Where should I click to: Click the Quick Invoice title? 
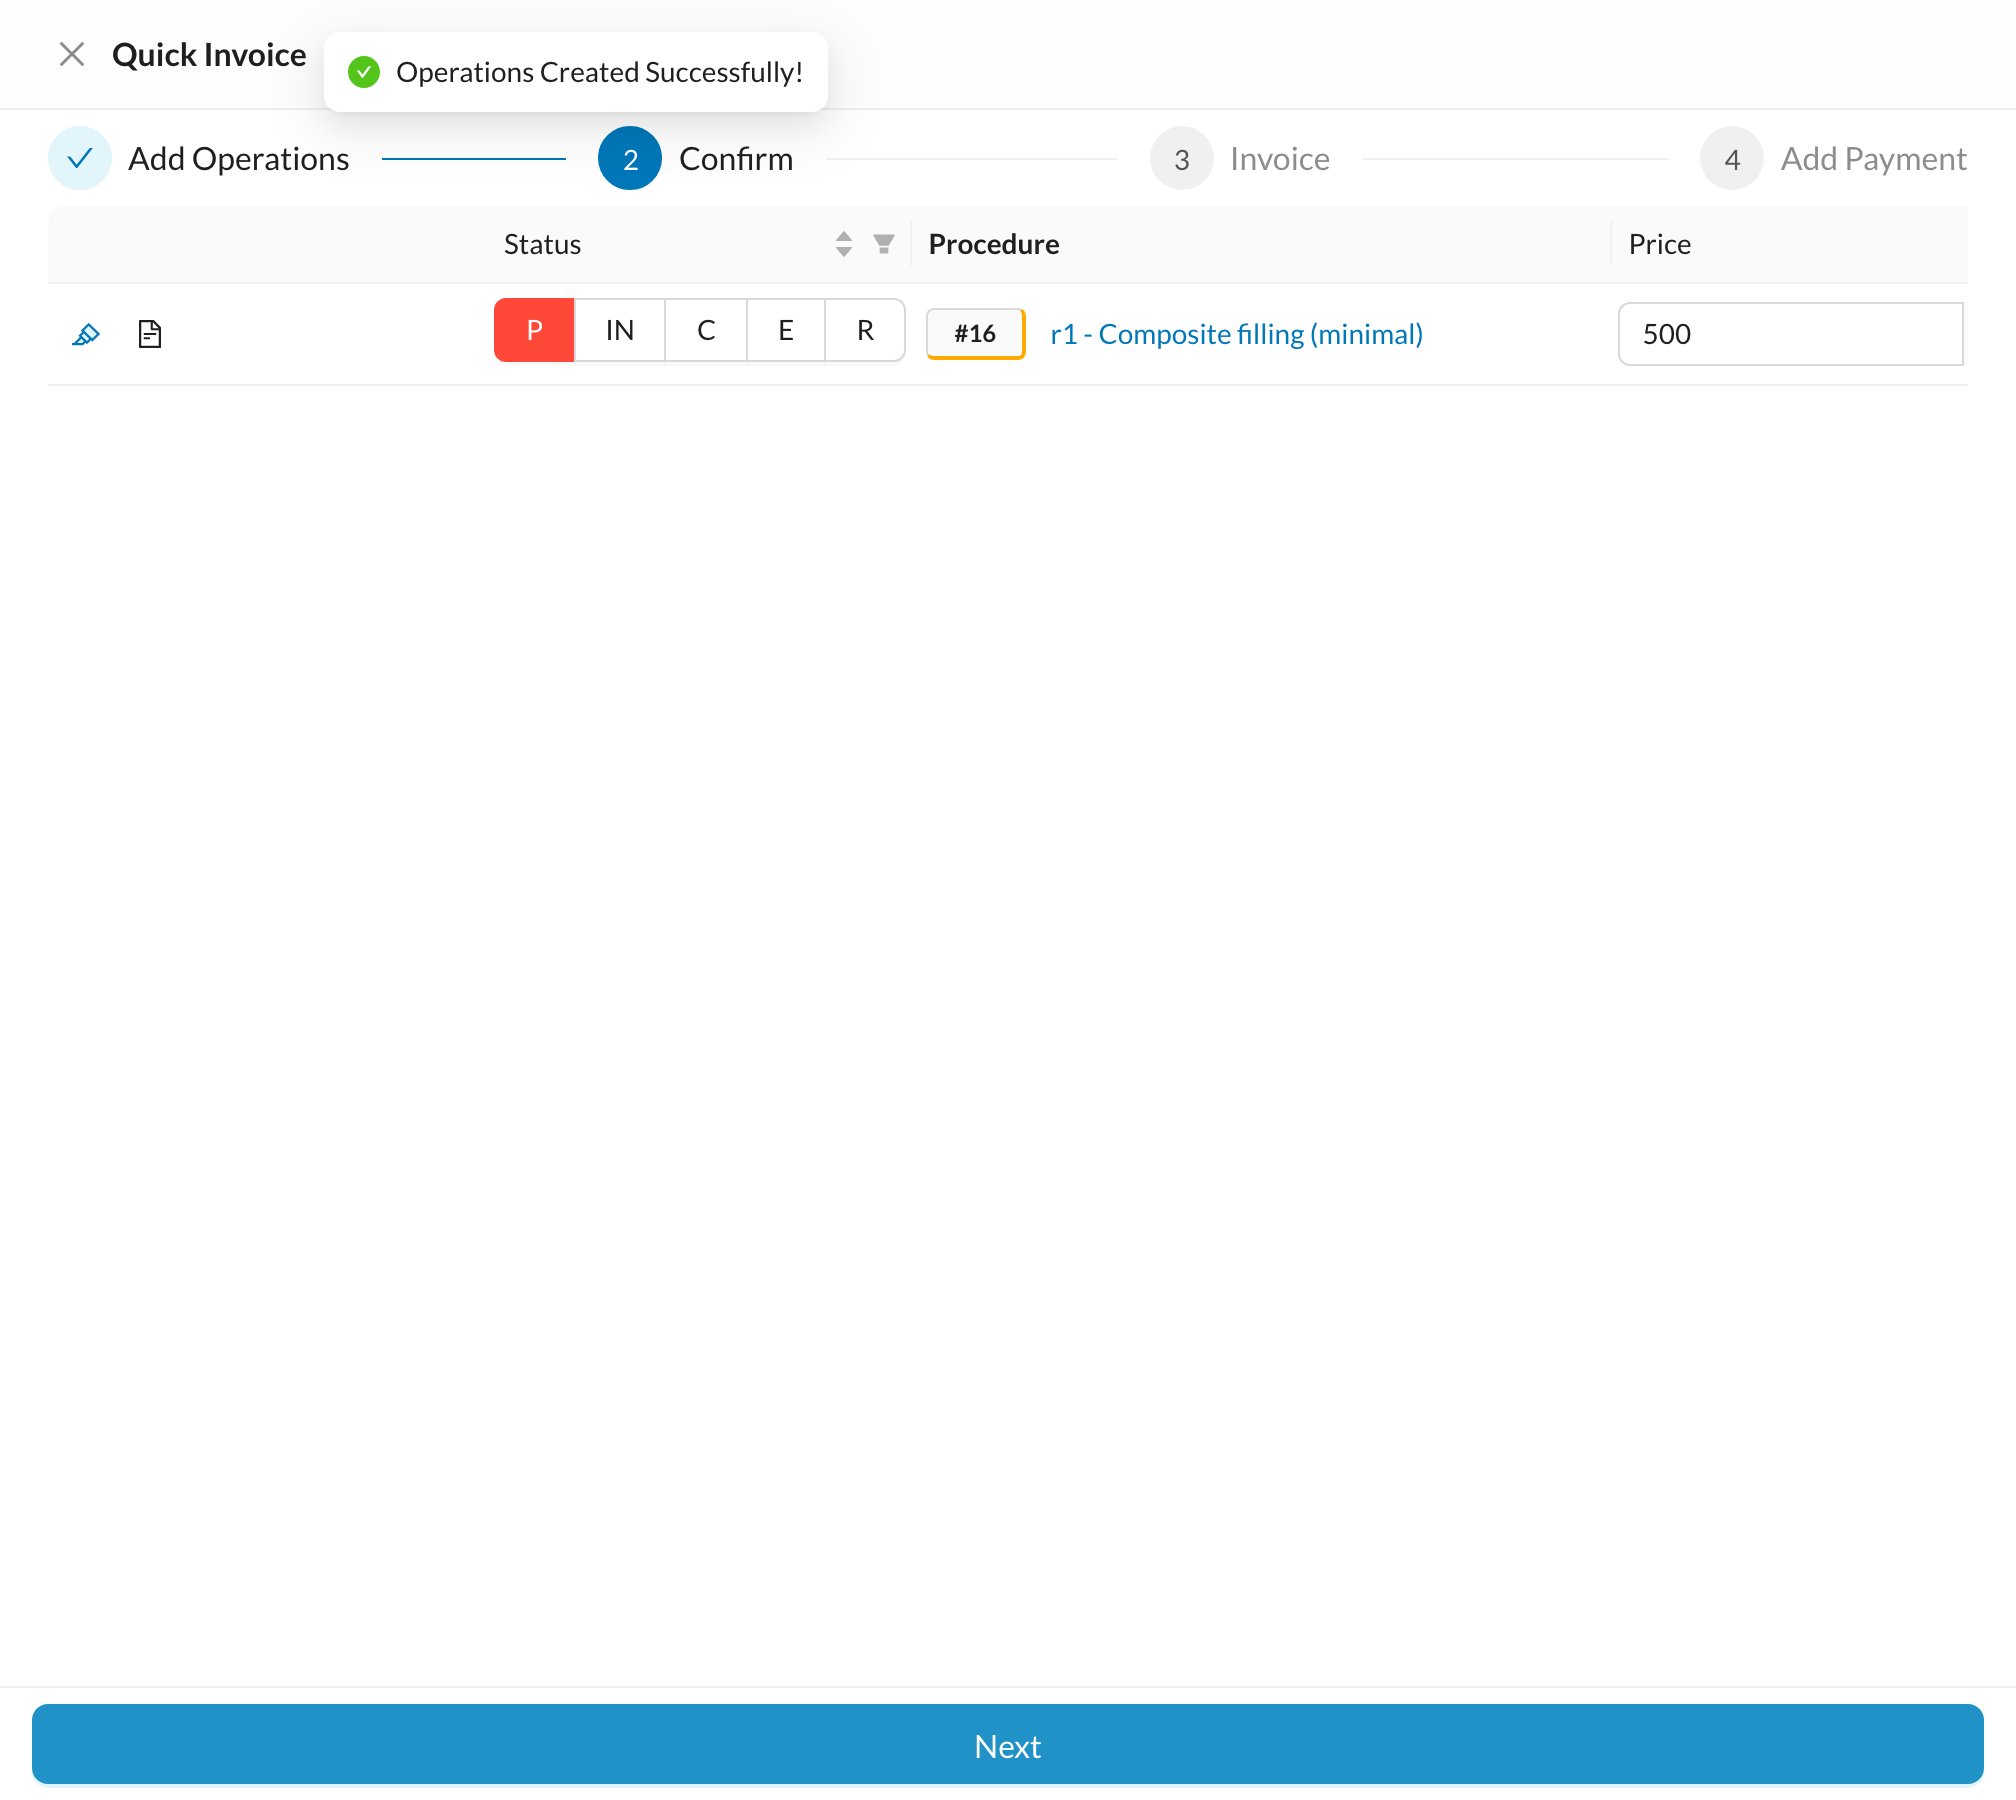click(x=209, y=54)
